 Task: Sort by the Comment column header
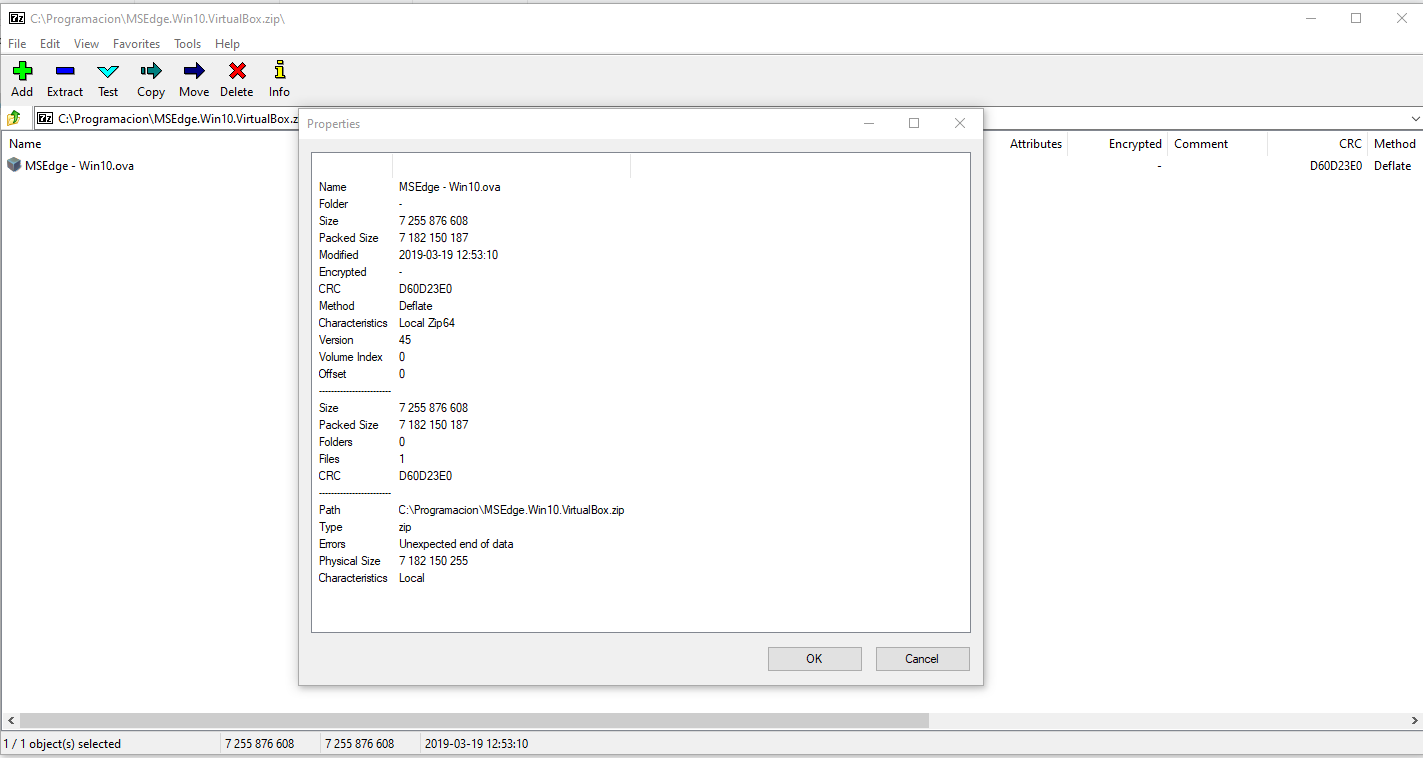coord(1201,144)
